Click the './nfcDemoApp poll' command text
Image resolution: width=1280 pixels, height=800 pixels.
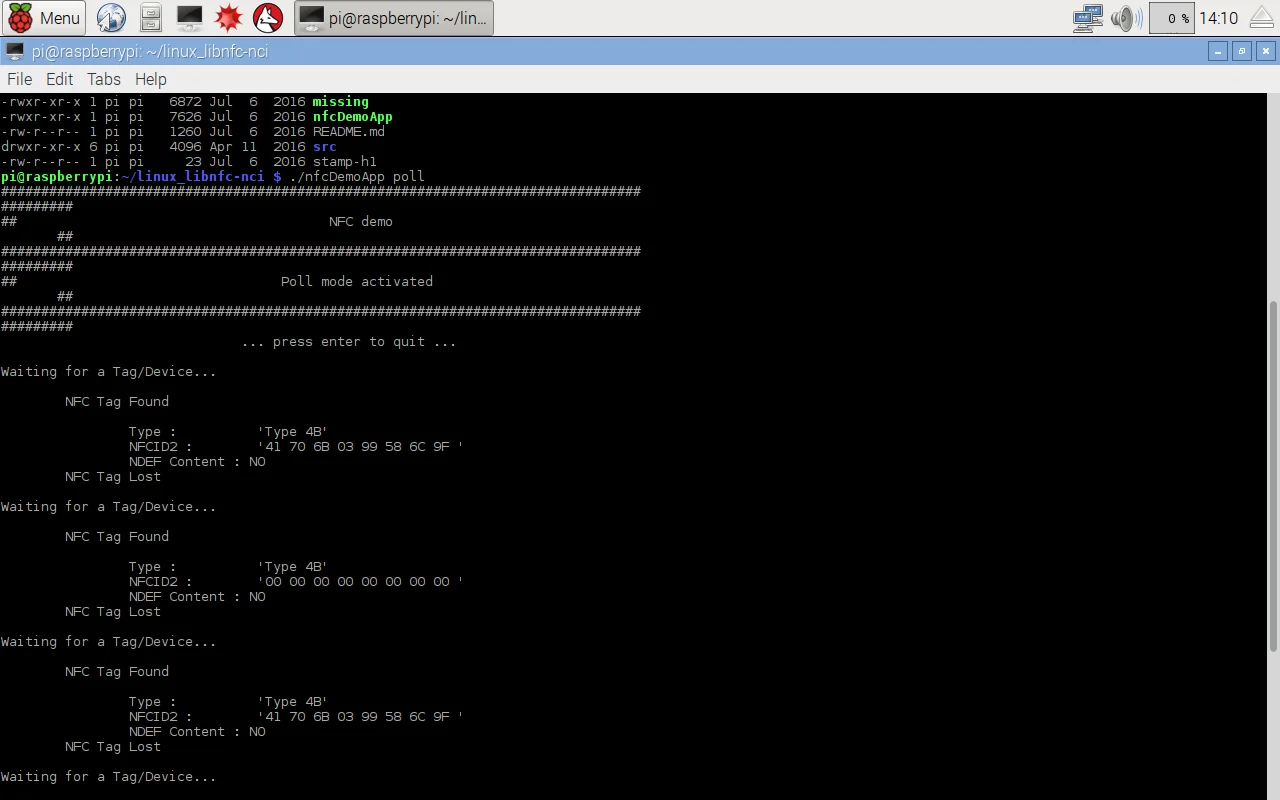point(356,176)
